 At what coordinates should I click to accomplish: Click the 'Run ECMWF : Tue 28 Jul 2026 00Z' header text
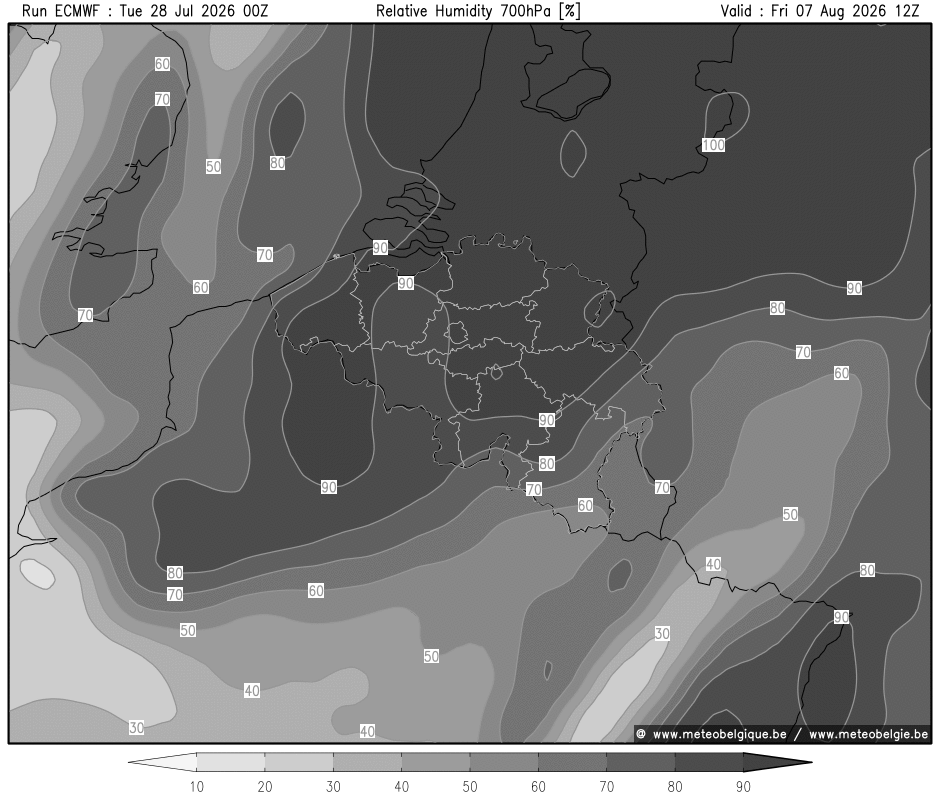pyautogui.click(x=145, y=11)
